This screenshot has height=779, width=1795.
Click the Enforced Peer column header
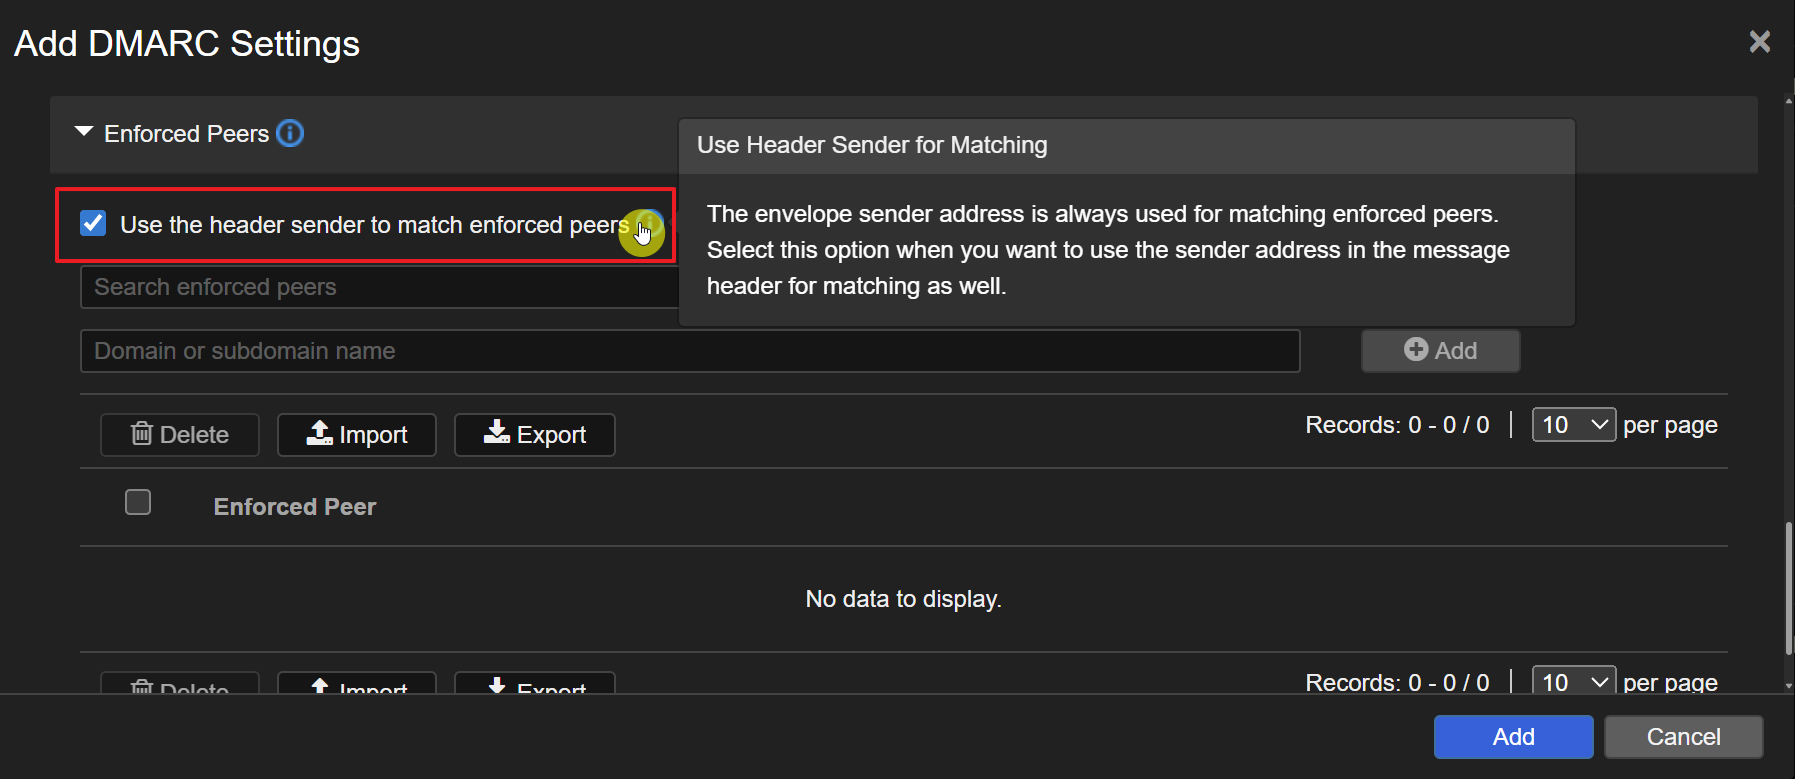(x=295, y=507)
